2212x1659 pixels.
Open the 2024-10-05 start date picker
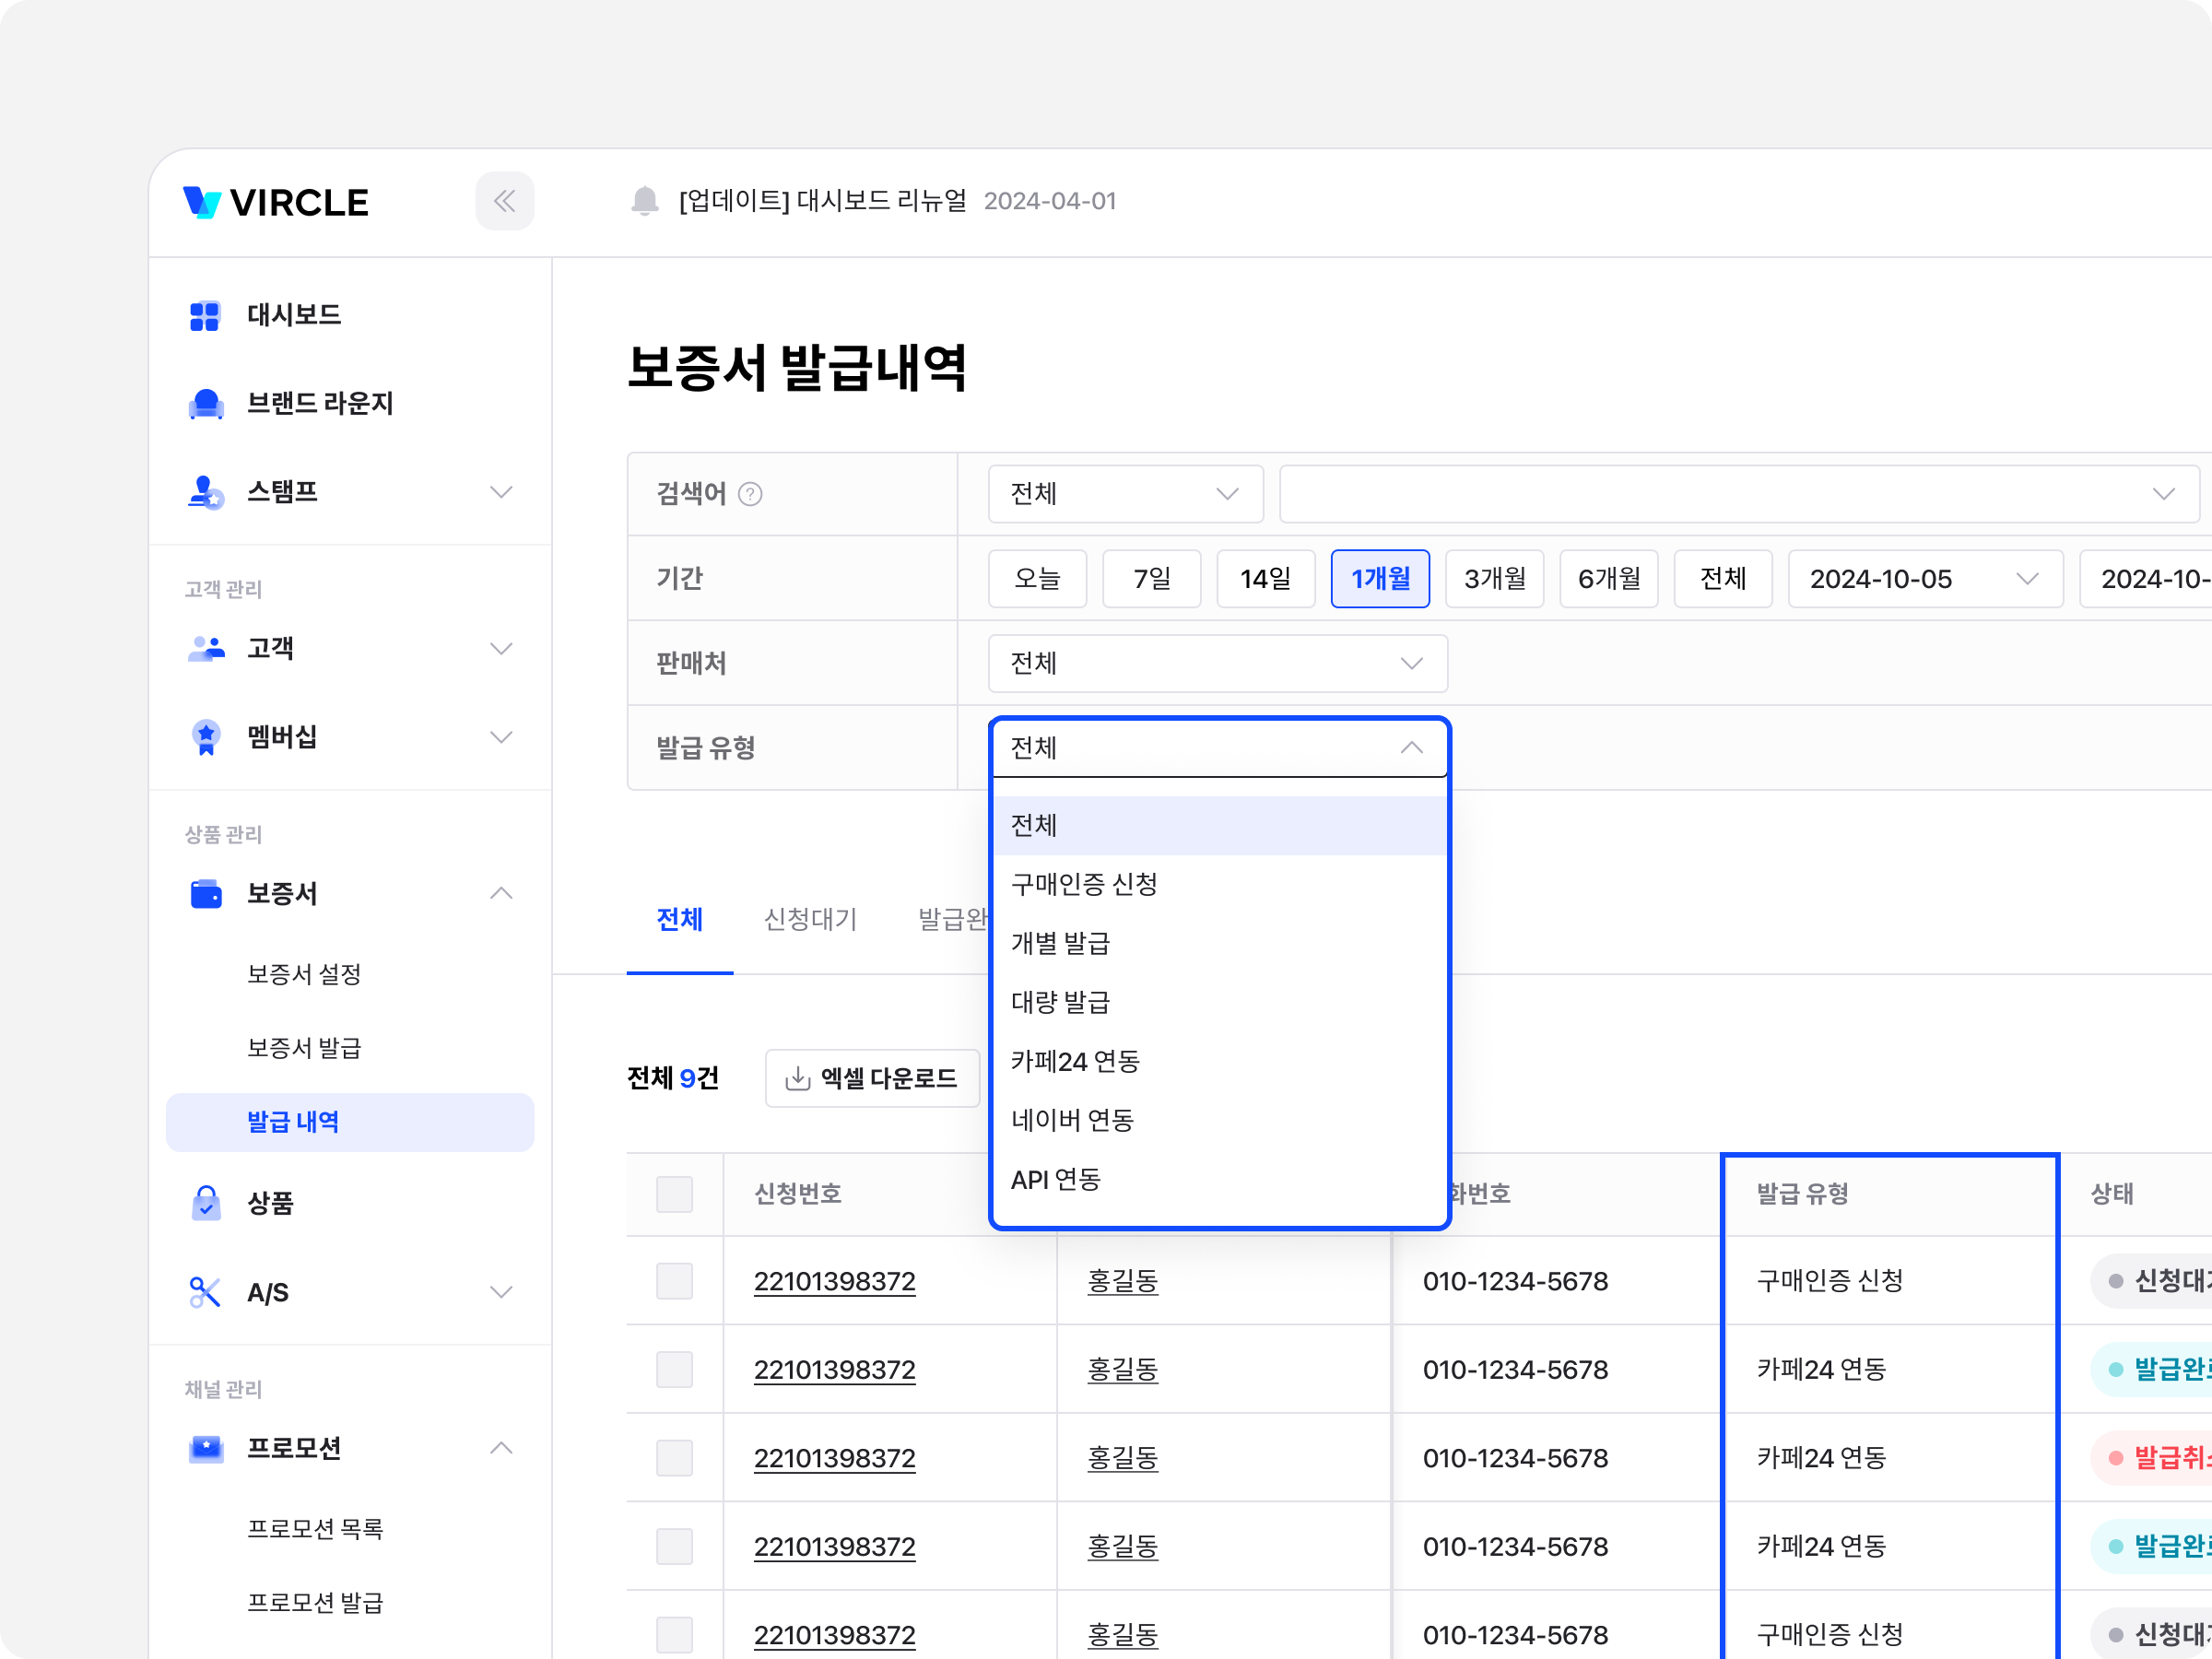(1924, 579)
